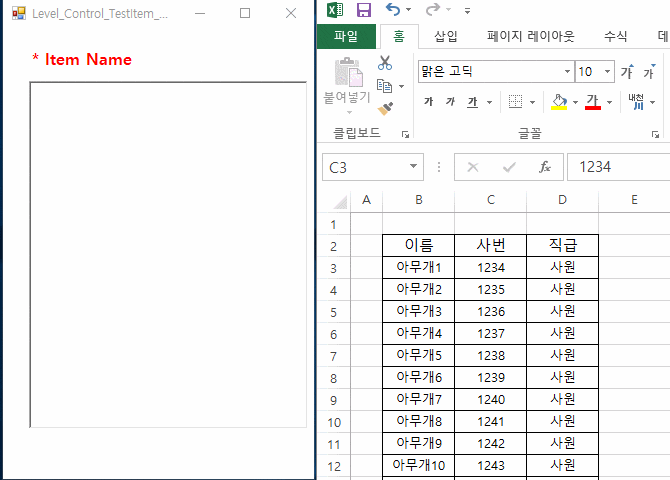Click the select all corner triangle
Image resolution: width=670 pixels, height=480 pixels.
tap(340, 201)
